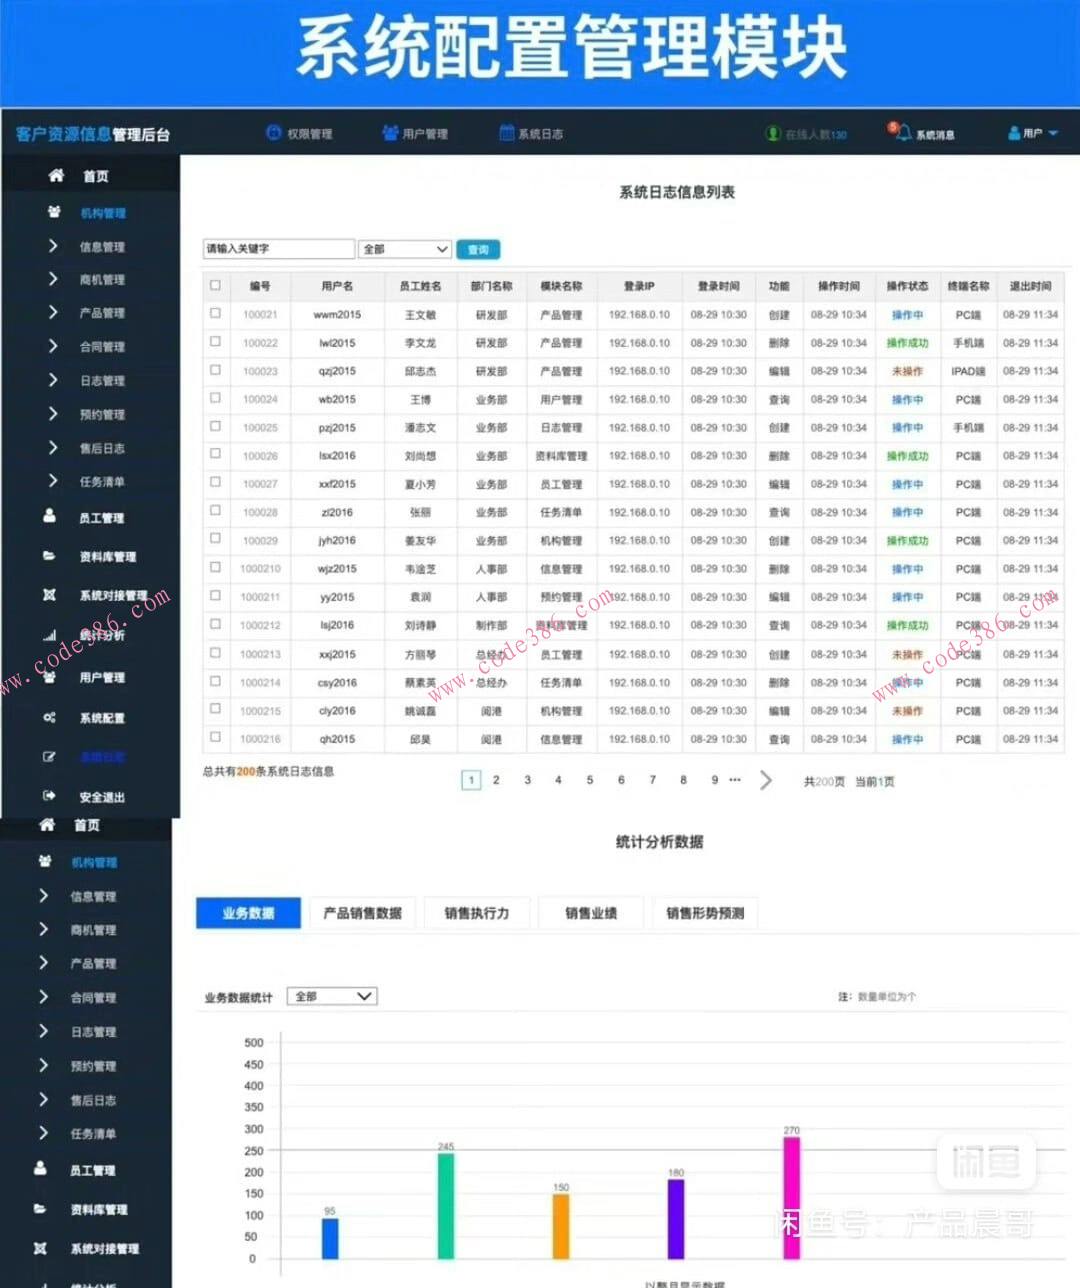Tick checkbox for log row 100021
The height and width of the screenshot is (1288, 1080).
[215, 314]
